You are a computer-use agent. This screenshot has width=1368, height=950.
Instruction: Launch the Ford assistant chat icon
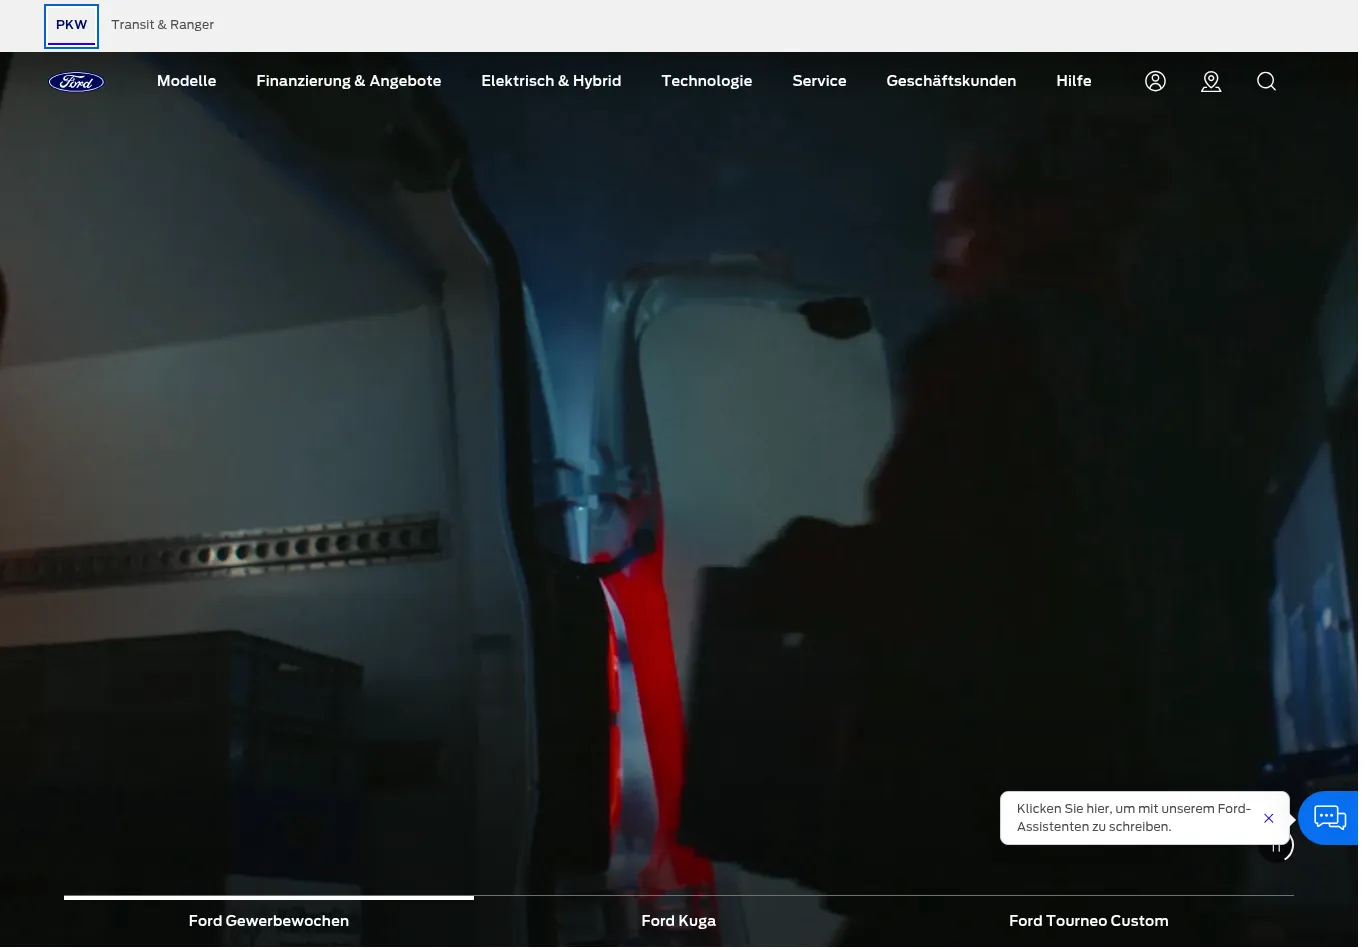pyautogui.click(x=1330, y=818)
